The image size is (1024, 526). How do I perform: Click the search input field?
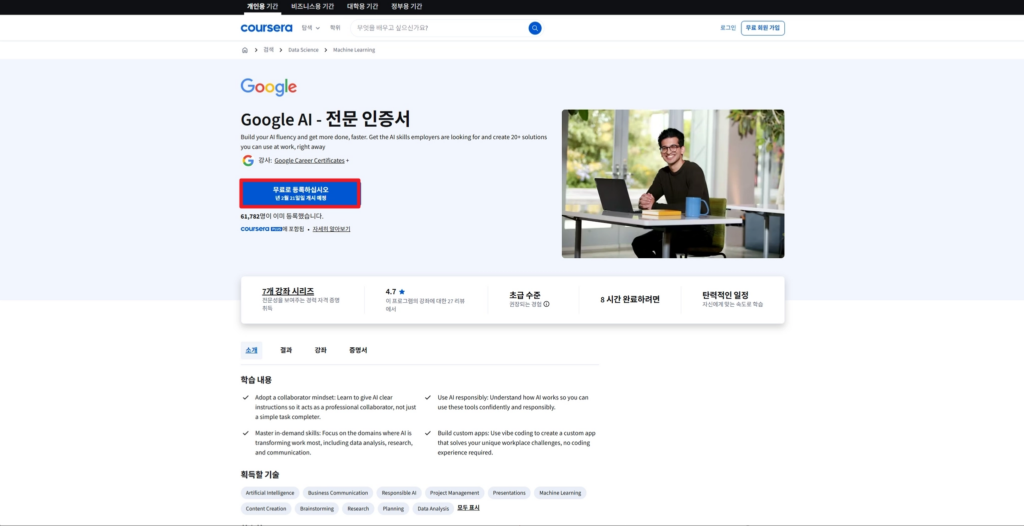[440, 28]
